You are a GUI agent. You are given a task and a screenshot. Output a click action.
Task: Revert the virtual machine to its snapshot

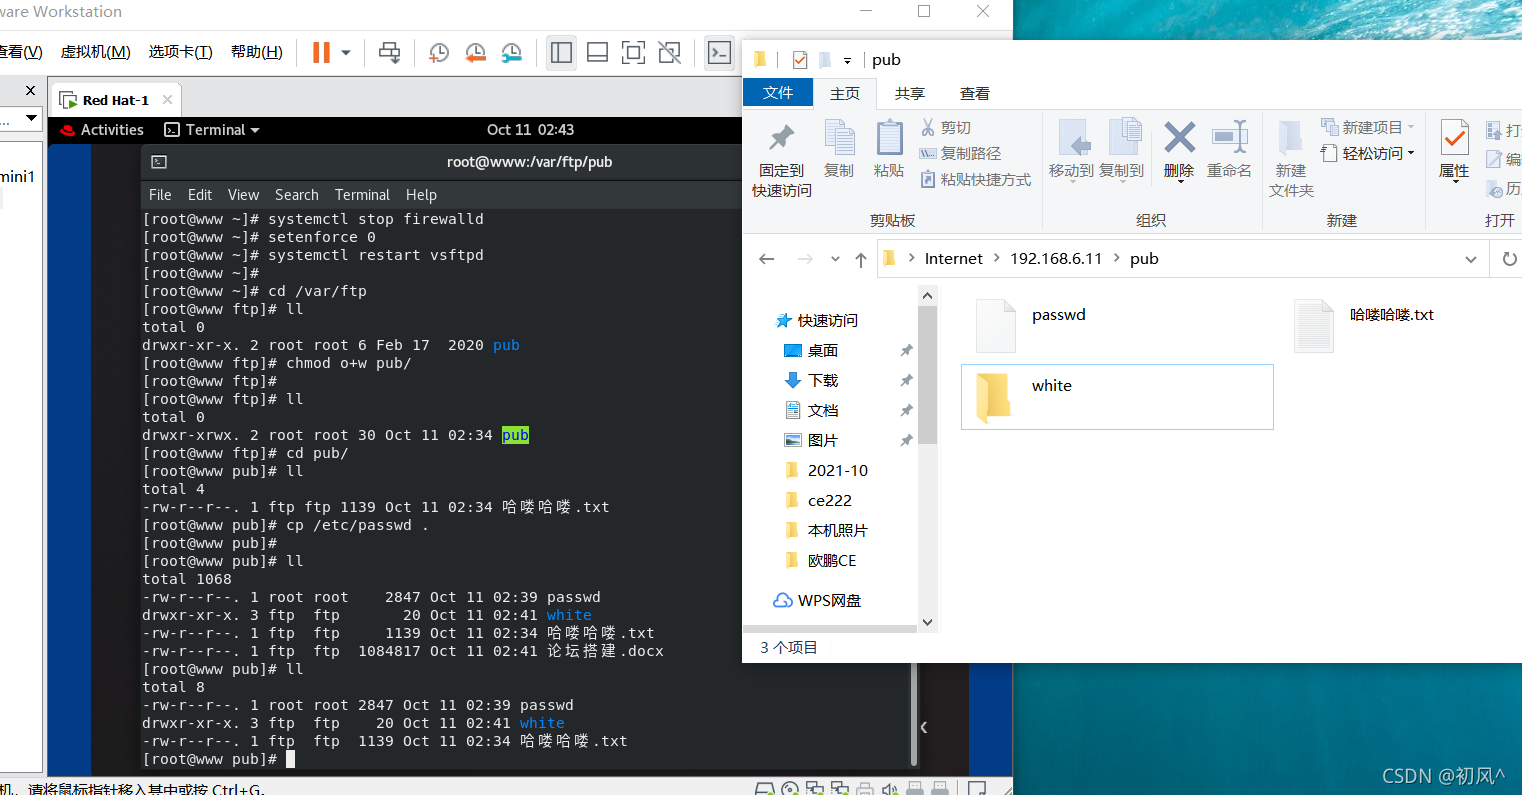(474, 51)
